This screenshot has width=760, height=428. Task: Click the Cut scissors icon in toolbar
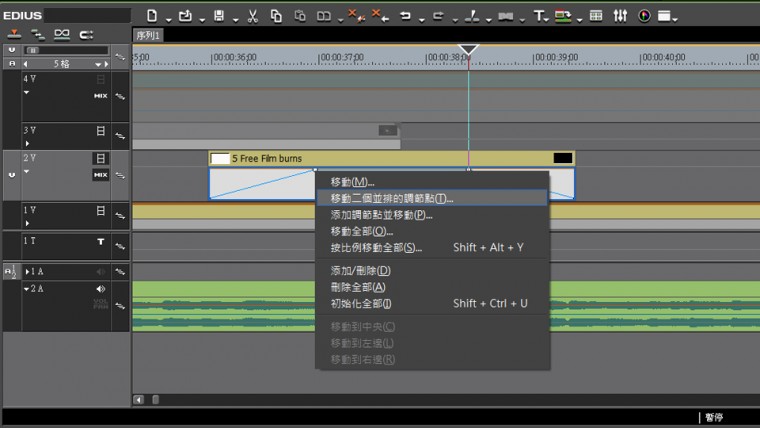tap(253, 16)
